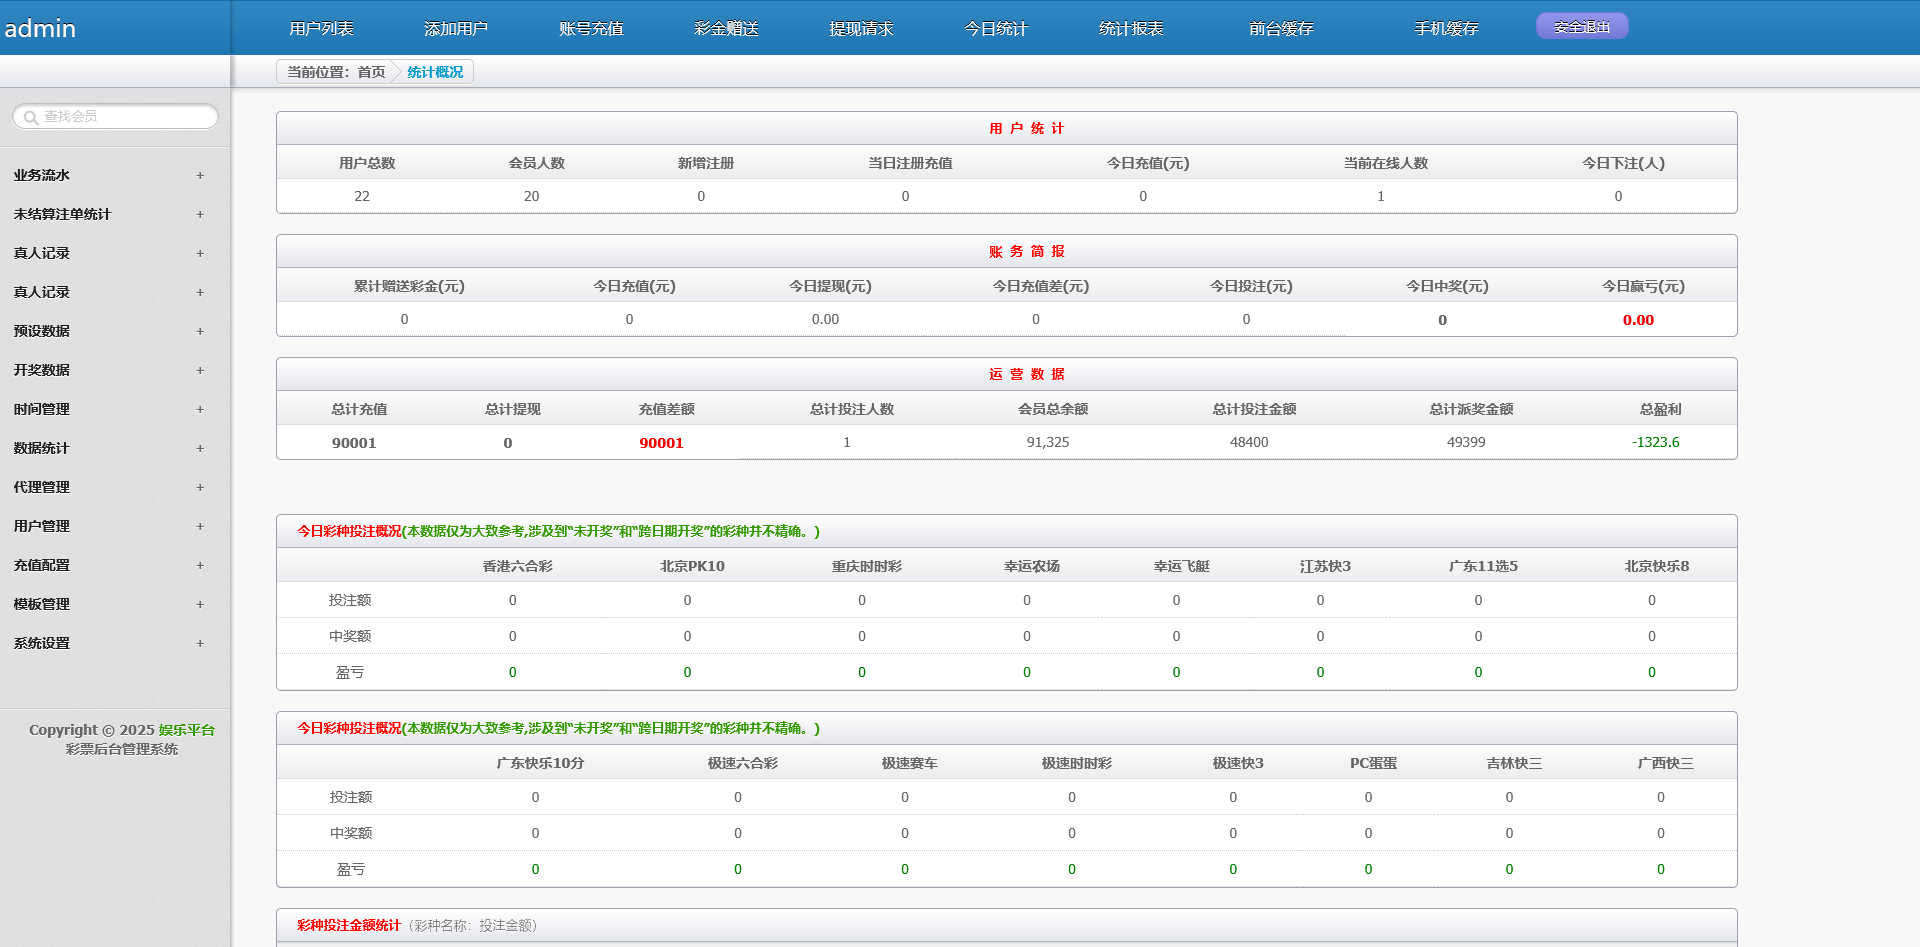Click the 广东11选5 column header
Image resolution: width=1920 pixels, height=947 pixels.
coord(1483,566)
